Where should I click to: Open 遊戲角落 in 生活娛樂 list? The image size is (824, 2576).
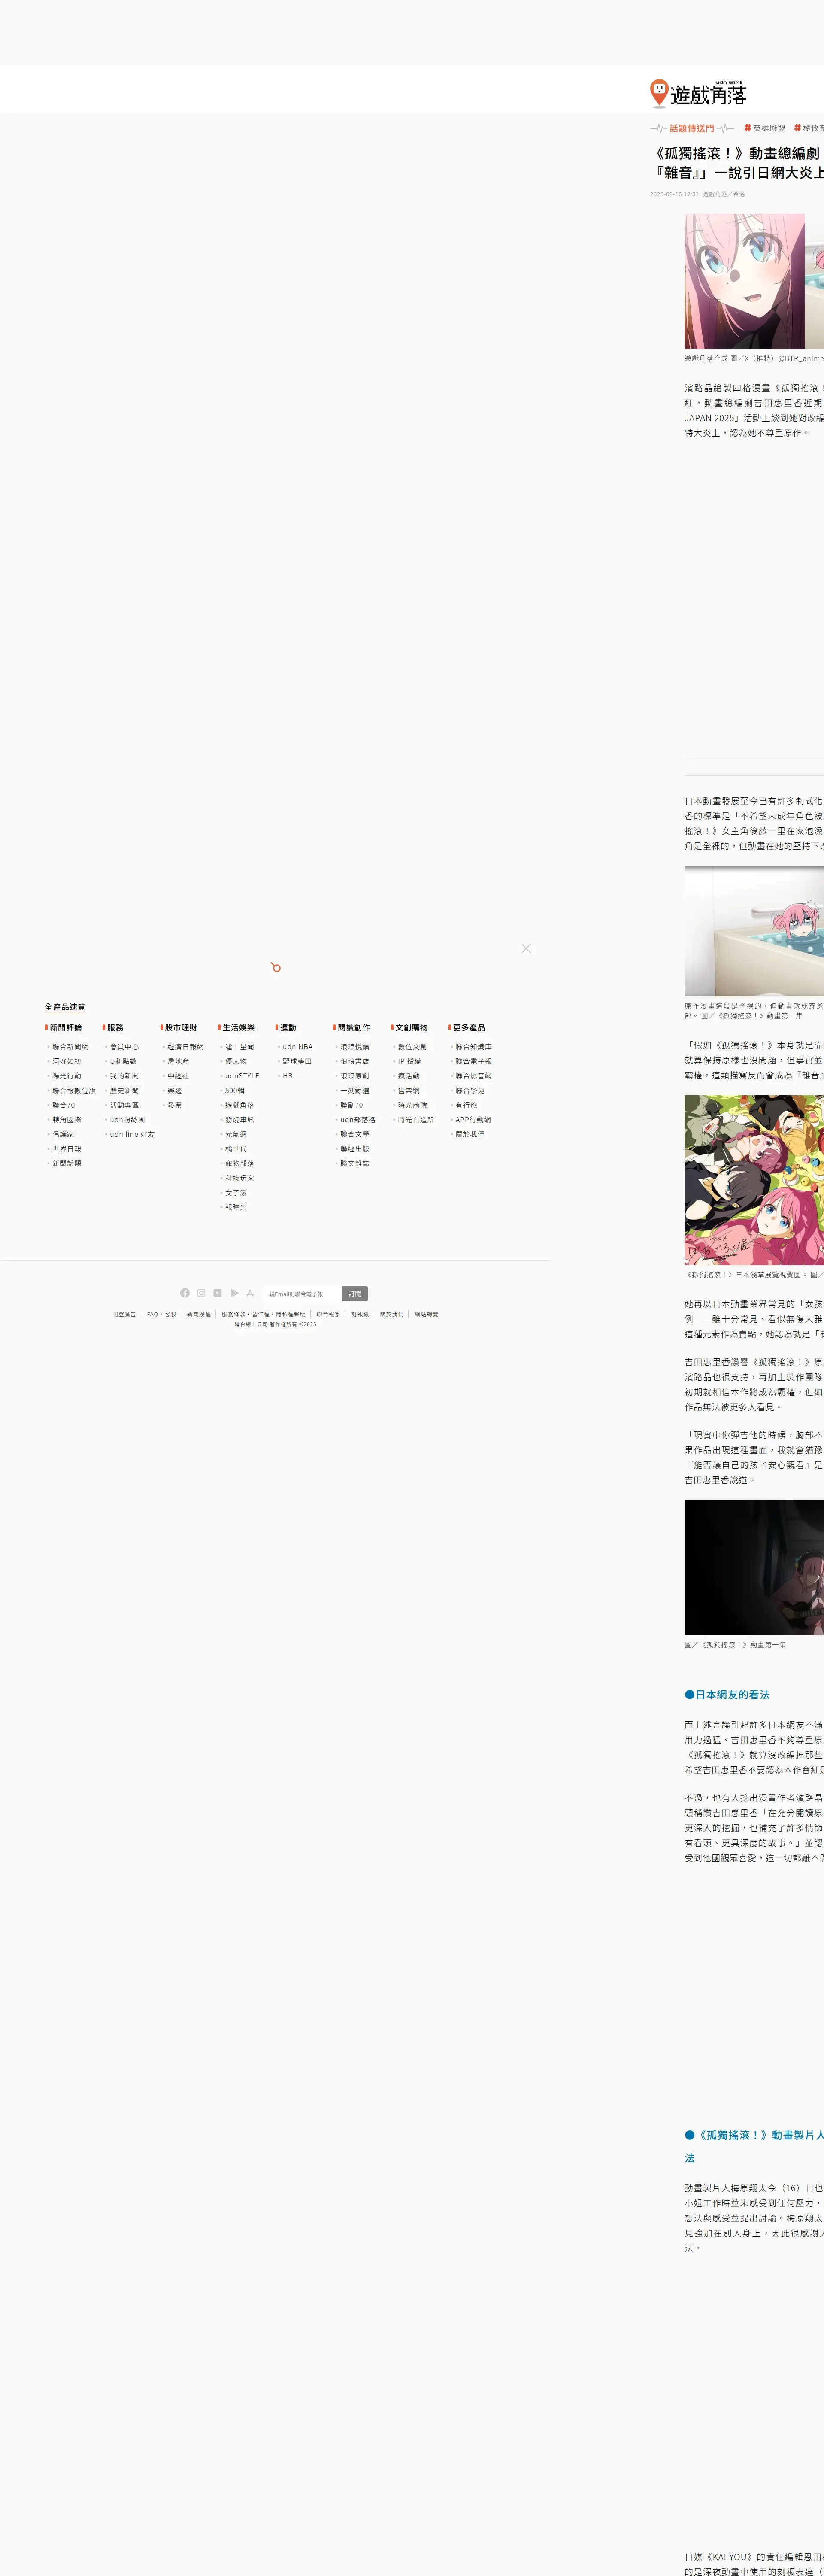[x=239, y=1105]
